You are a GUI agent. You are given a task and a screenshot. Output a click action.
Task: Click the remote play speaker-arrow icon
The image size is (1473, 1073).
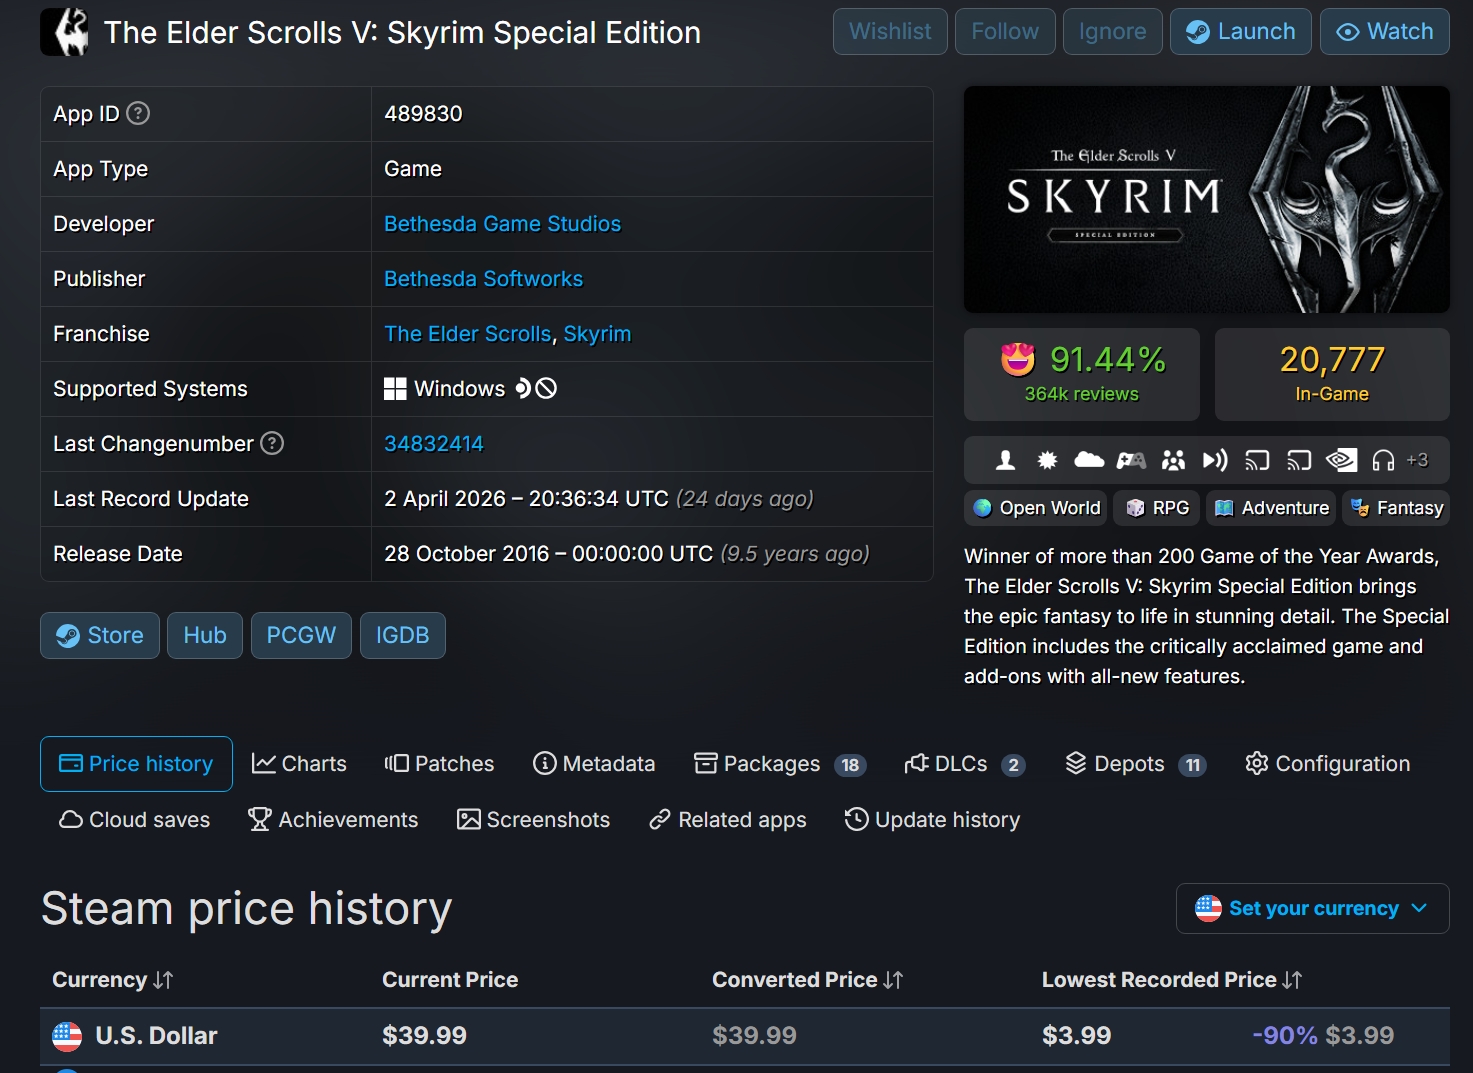pyautogui.click(x=1215, y=460)
